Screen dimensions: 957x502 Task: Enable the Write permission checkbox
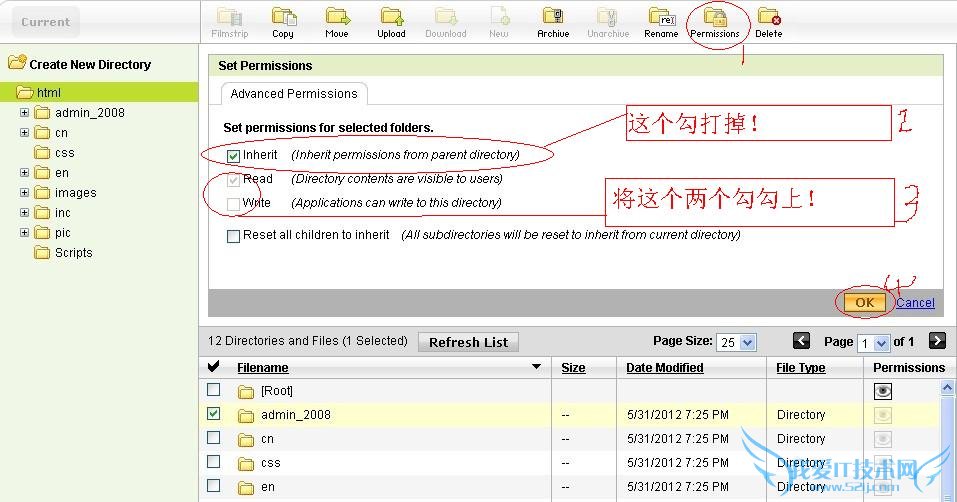coord(233,204)
